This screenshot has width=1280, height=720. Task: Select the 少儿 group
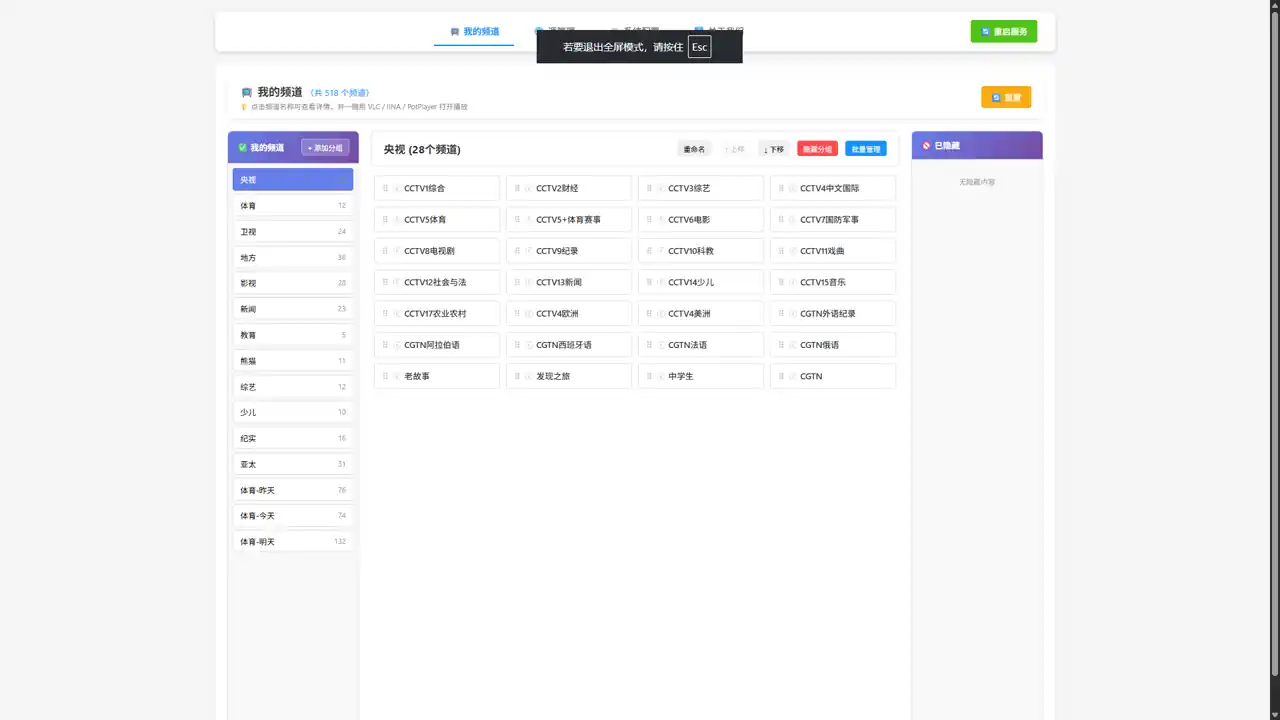[293, 412]
